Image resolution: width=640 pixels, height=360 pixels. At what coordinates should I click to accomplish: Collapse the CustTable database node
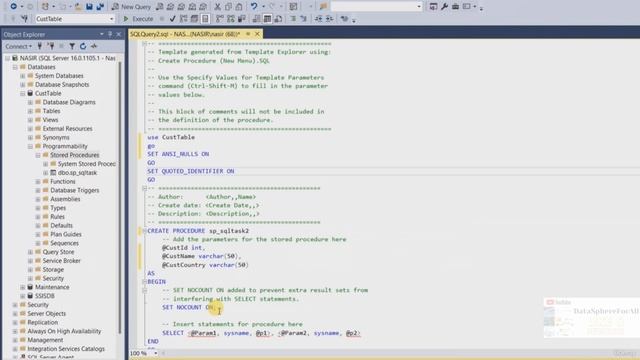pos(22,93)
